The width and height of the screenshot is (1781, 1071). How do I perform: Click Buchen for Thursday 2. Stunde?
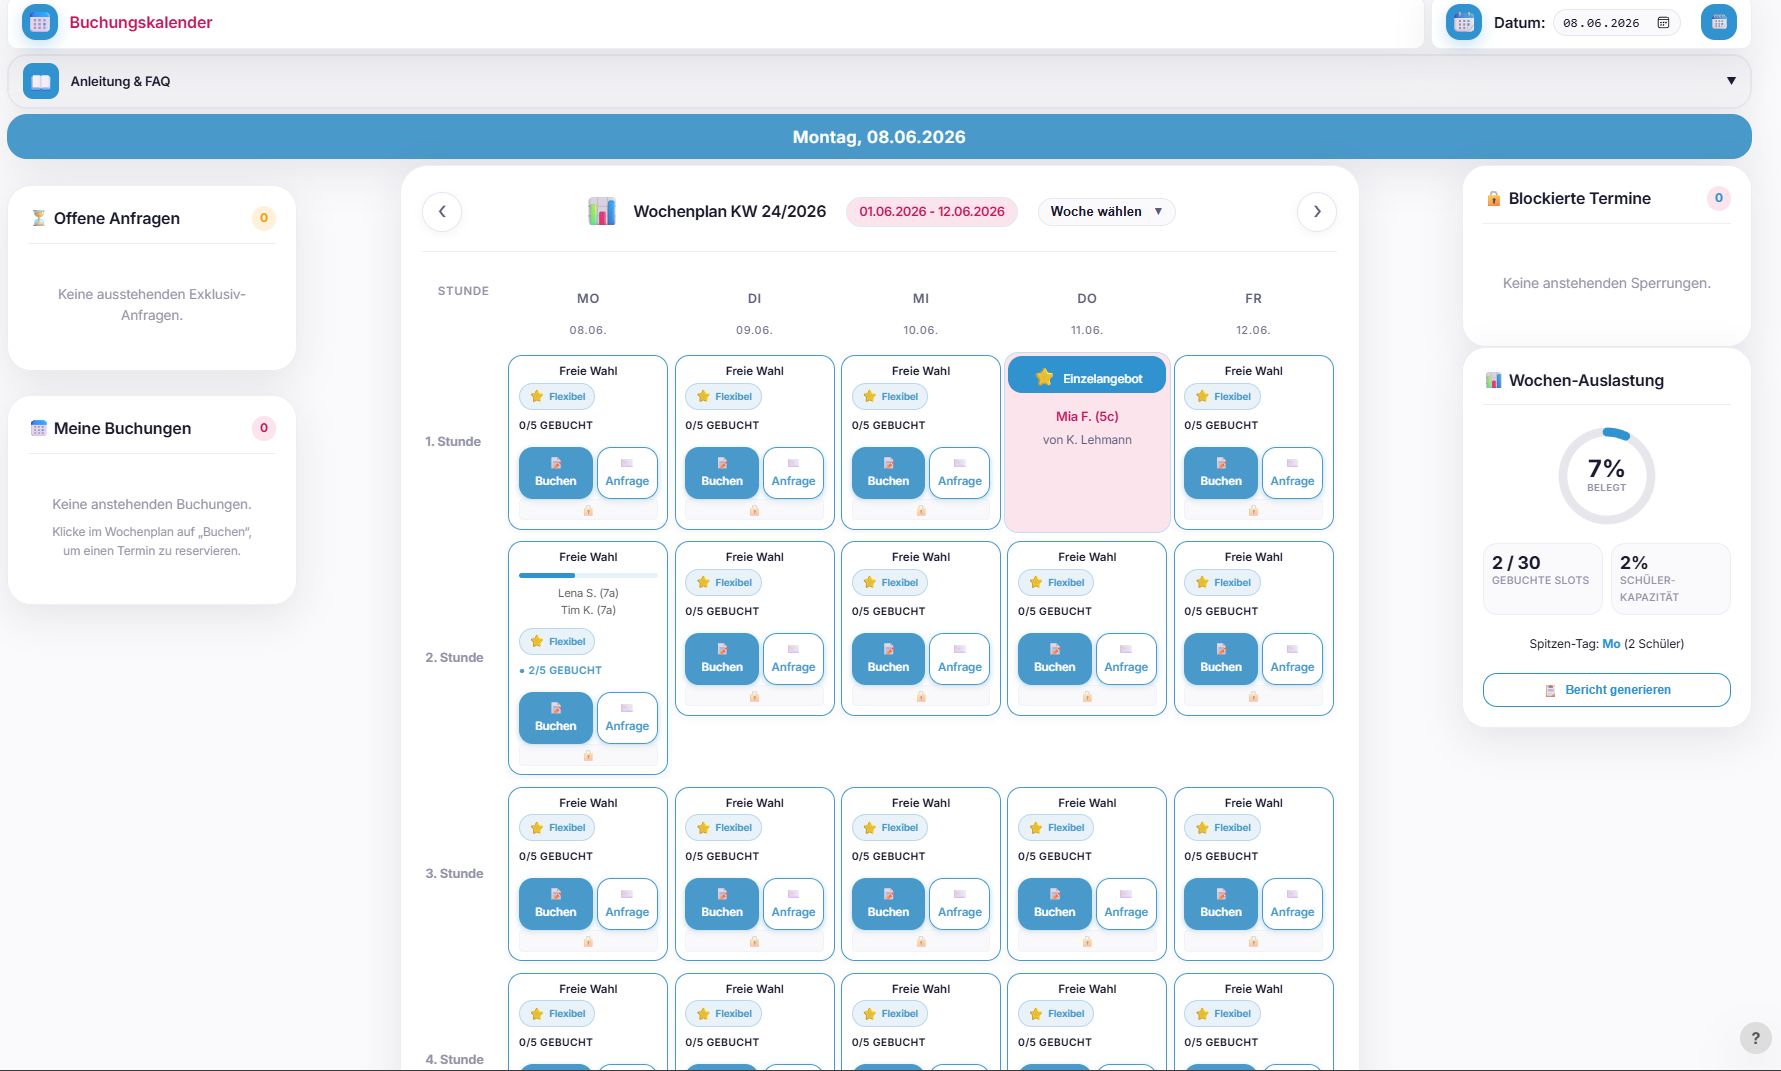[1055, 659]
